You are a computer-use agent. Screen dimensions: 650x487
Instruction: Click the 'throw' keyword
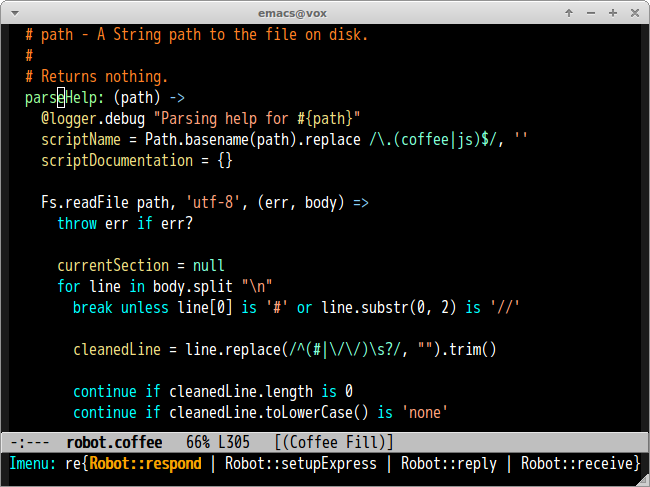tap(77, 224)
